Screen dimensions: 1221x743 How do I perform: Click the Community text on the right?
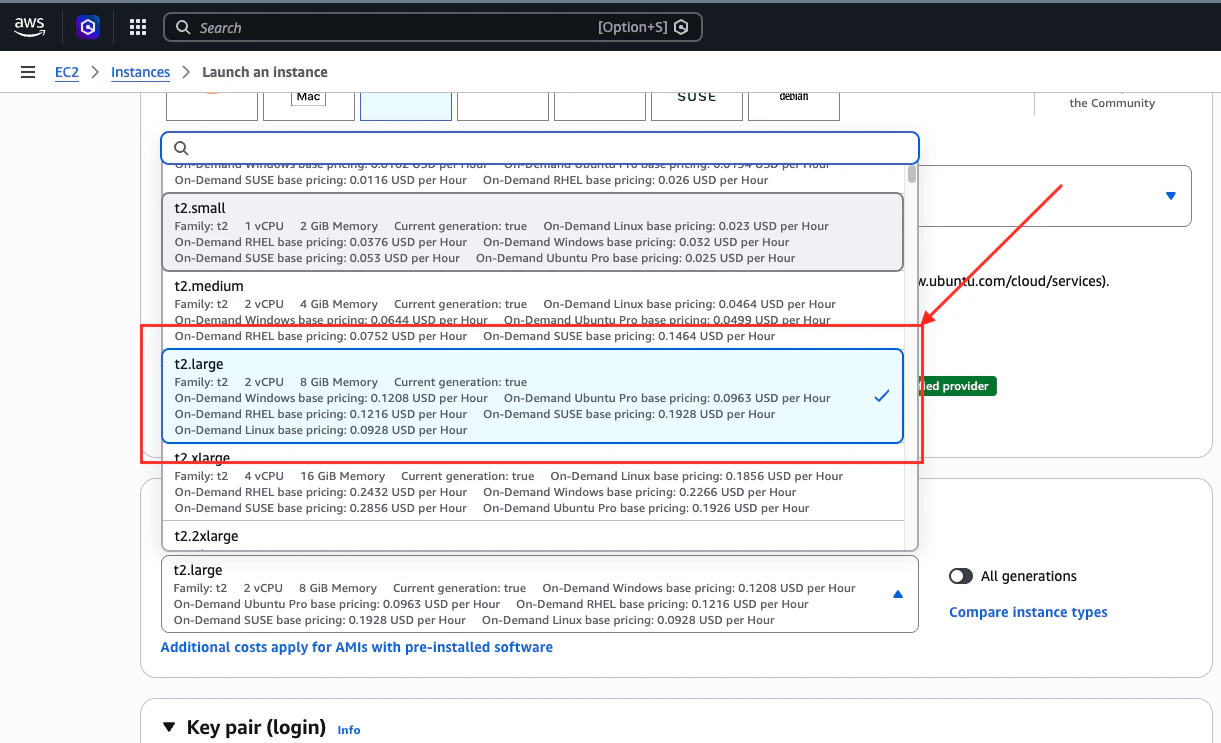pos(1112,103)
